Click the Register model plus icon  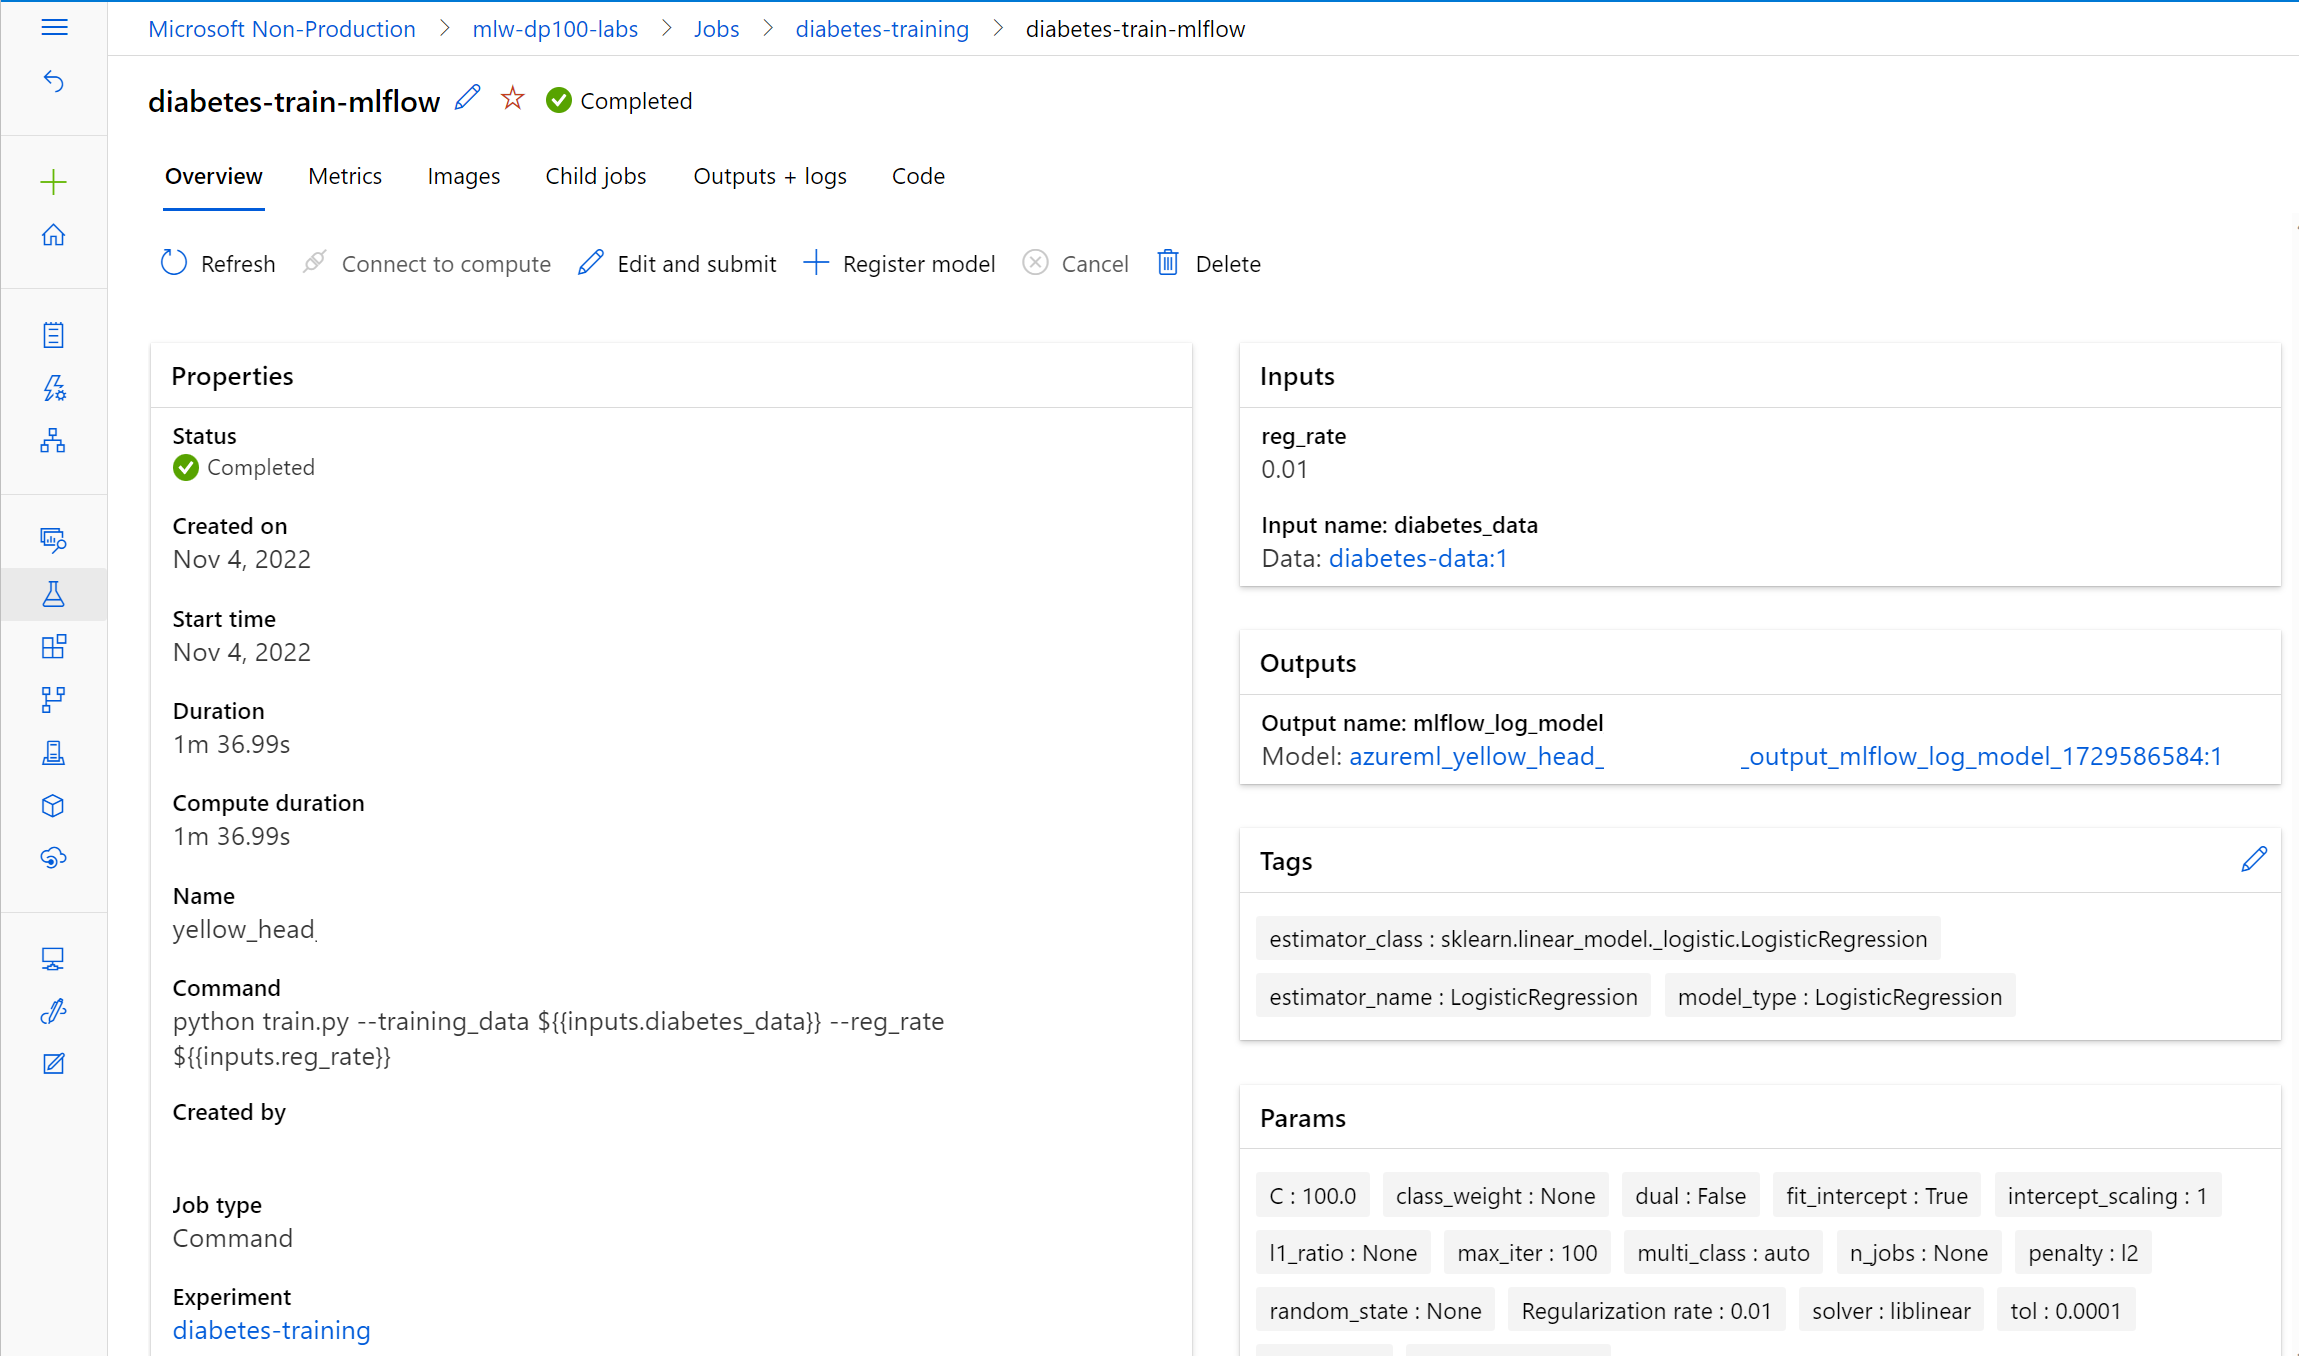[x=813, y=263]
